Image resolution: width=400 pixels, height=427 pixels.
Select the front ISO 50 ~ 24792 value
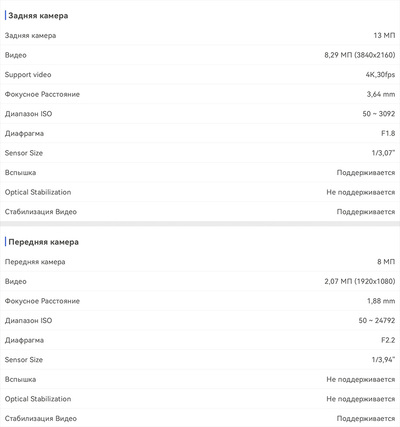[x=377, y=321]
